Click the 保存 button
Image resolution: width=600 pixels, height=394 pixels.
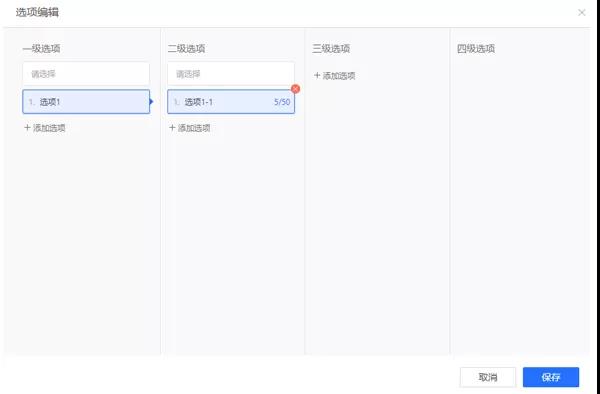coord(551,377)
